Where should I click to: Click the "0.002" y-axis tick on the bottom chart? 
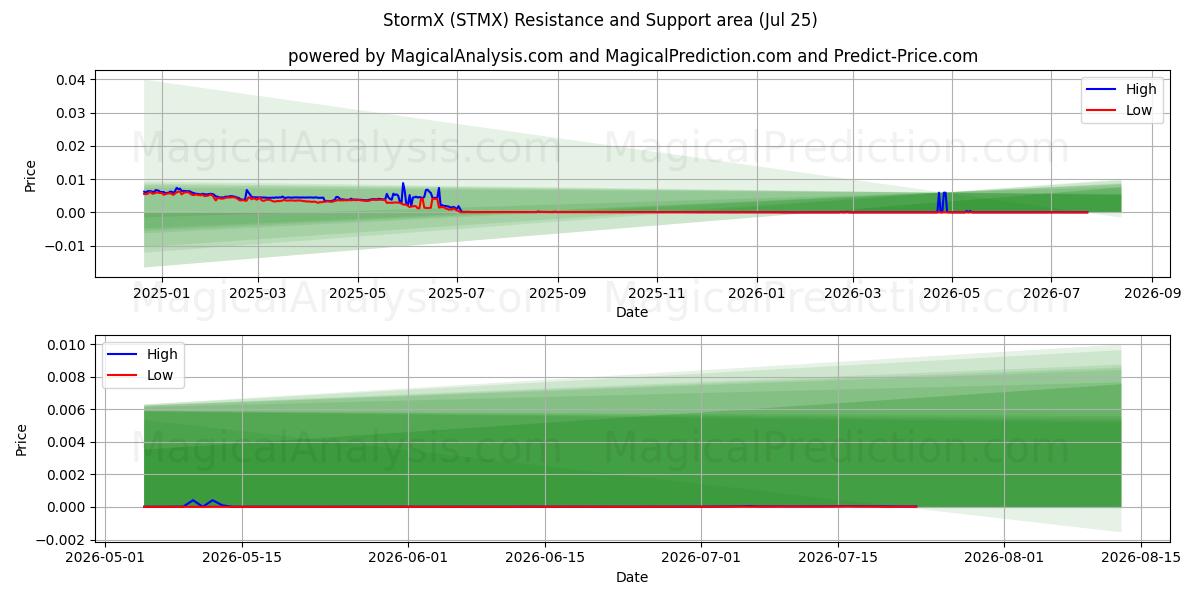click(x=69, y=475)
